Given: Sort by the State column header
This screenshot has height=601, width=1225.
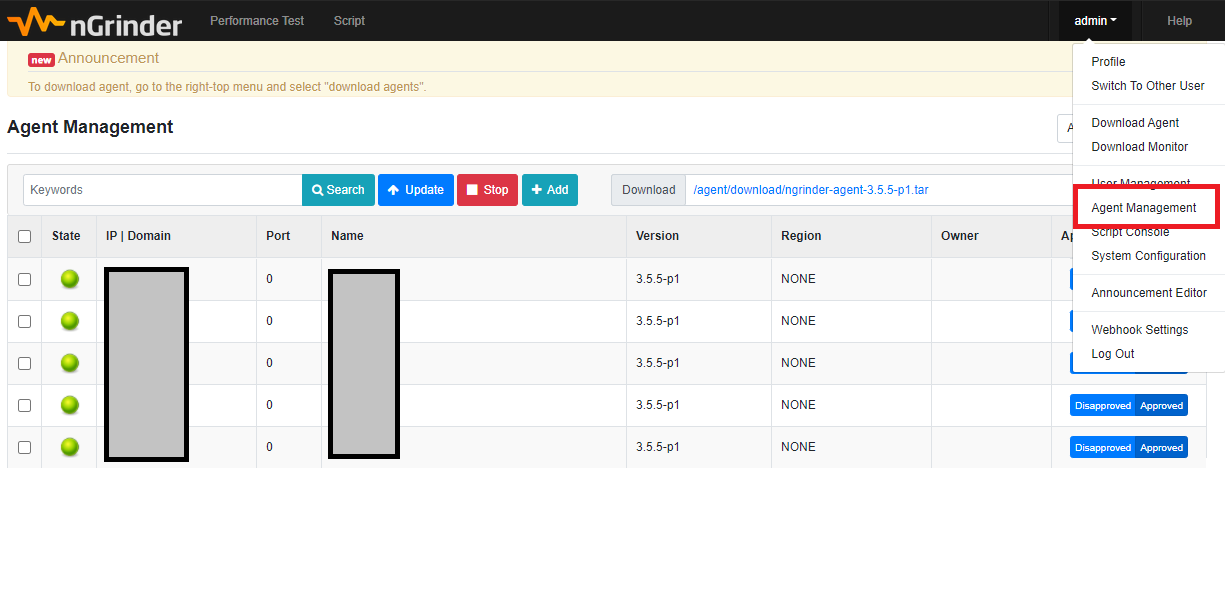Looking at the screenshot, I should point(66,236).
